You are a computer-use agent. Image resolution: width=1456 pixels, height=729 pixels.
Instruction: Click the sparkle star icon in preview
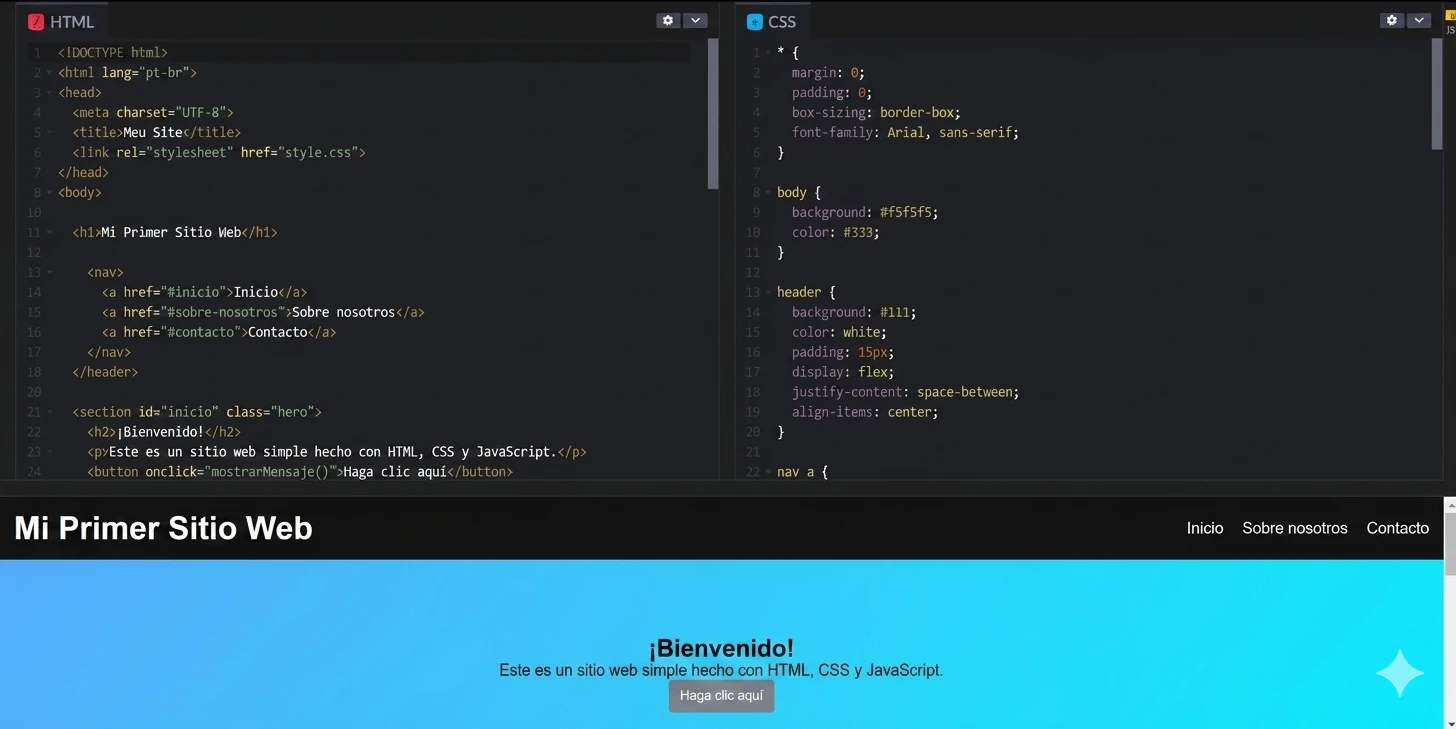click(1400, 673)
